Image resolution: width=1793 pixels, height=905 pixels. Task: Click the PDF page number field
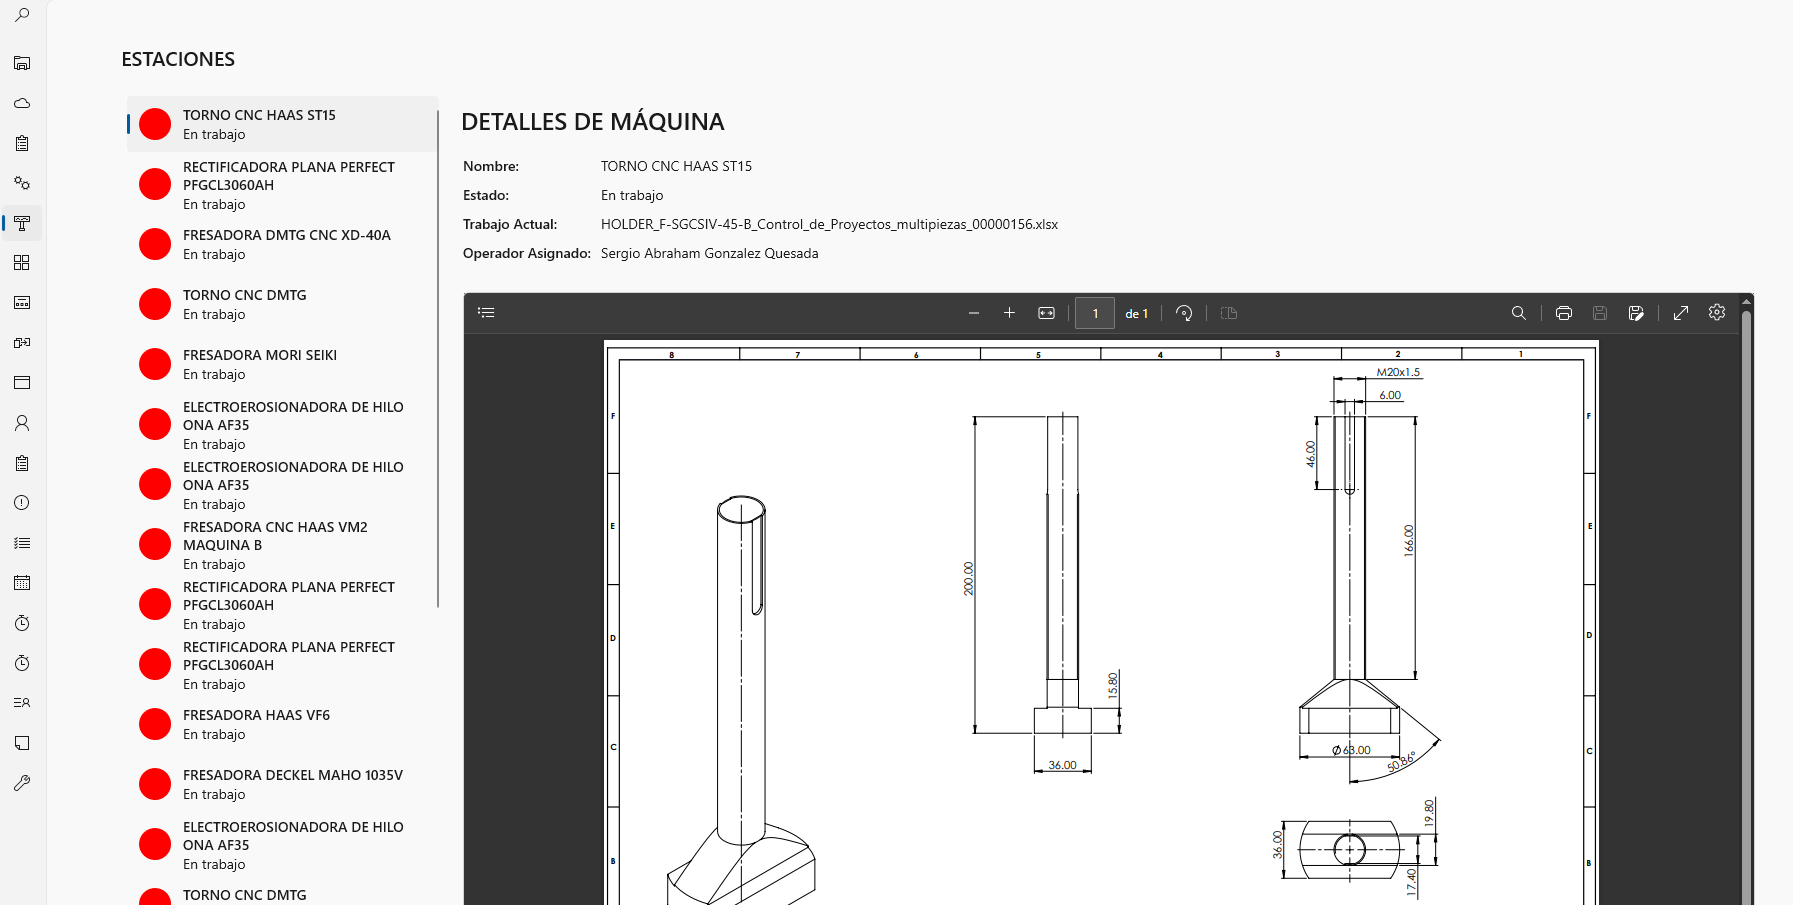[1095, 313]
